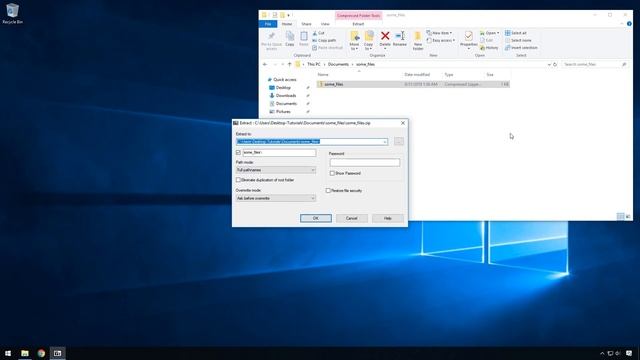Open the Windows Start menu

(8, 353)
